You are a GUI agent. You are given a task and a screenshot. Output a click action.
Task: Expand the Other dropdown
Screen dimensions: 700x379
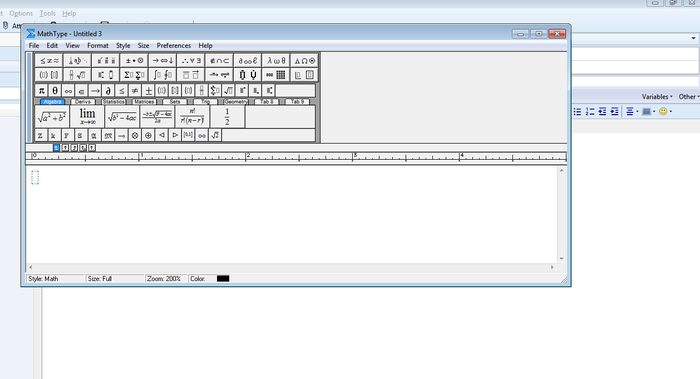pyautogui.click(x=689, y=96)
